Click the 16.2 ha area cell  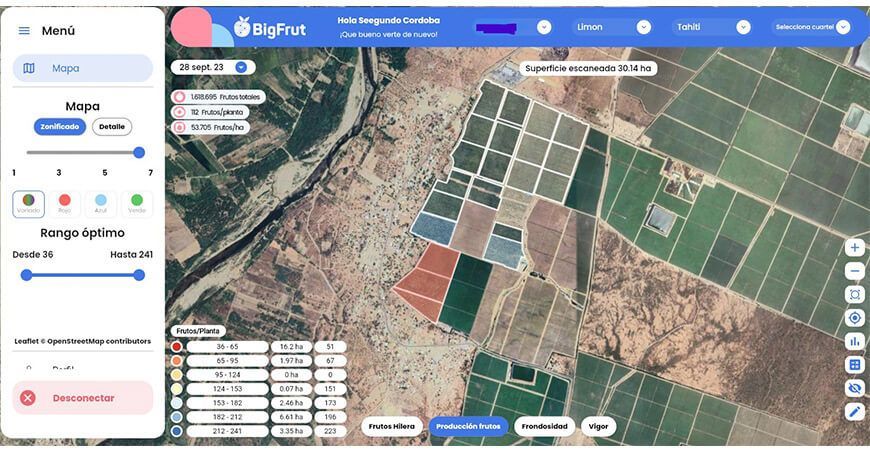click(291, 347)
